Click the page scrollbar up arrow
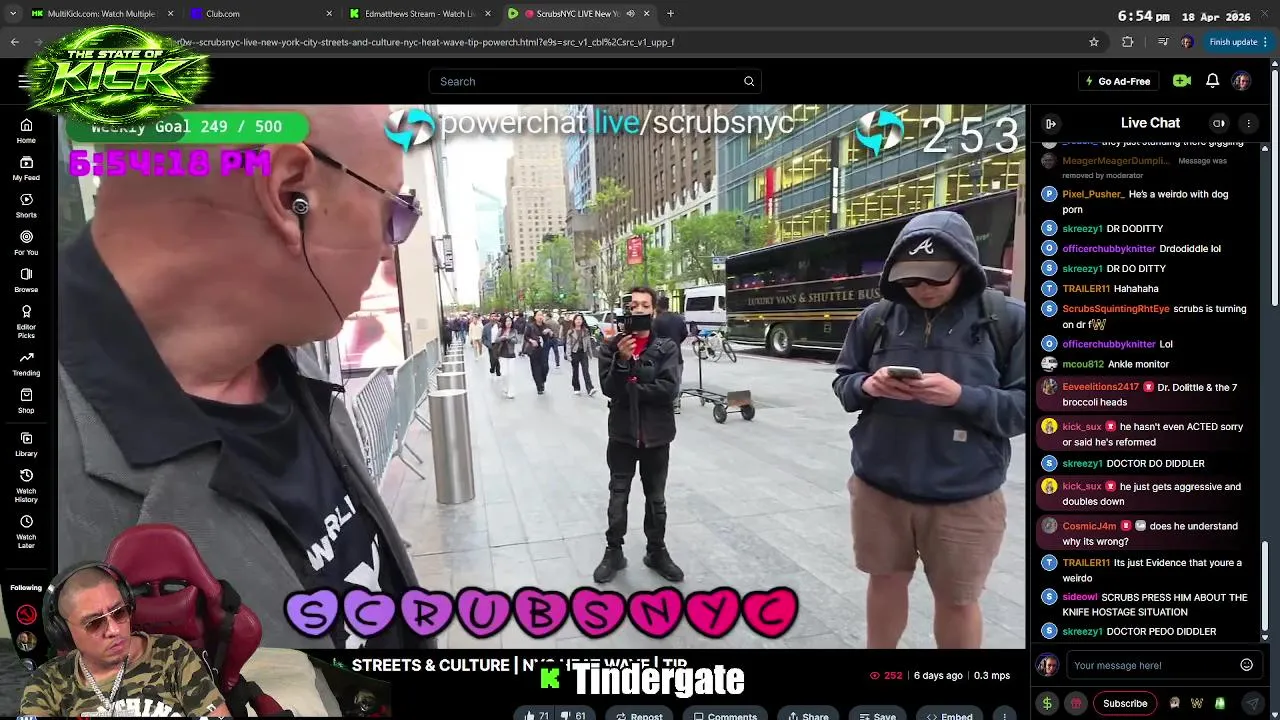Image resolution: width=1280 pixels, height=720 pixels. [1274, 65]
